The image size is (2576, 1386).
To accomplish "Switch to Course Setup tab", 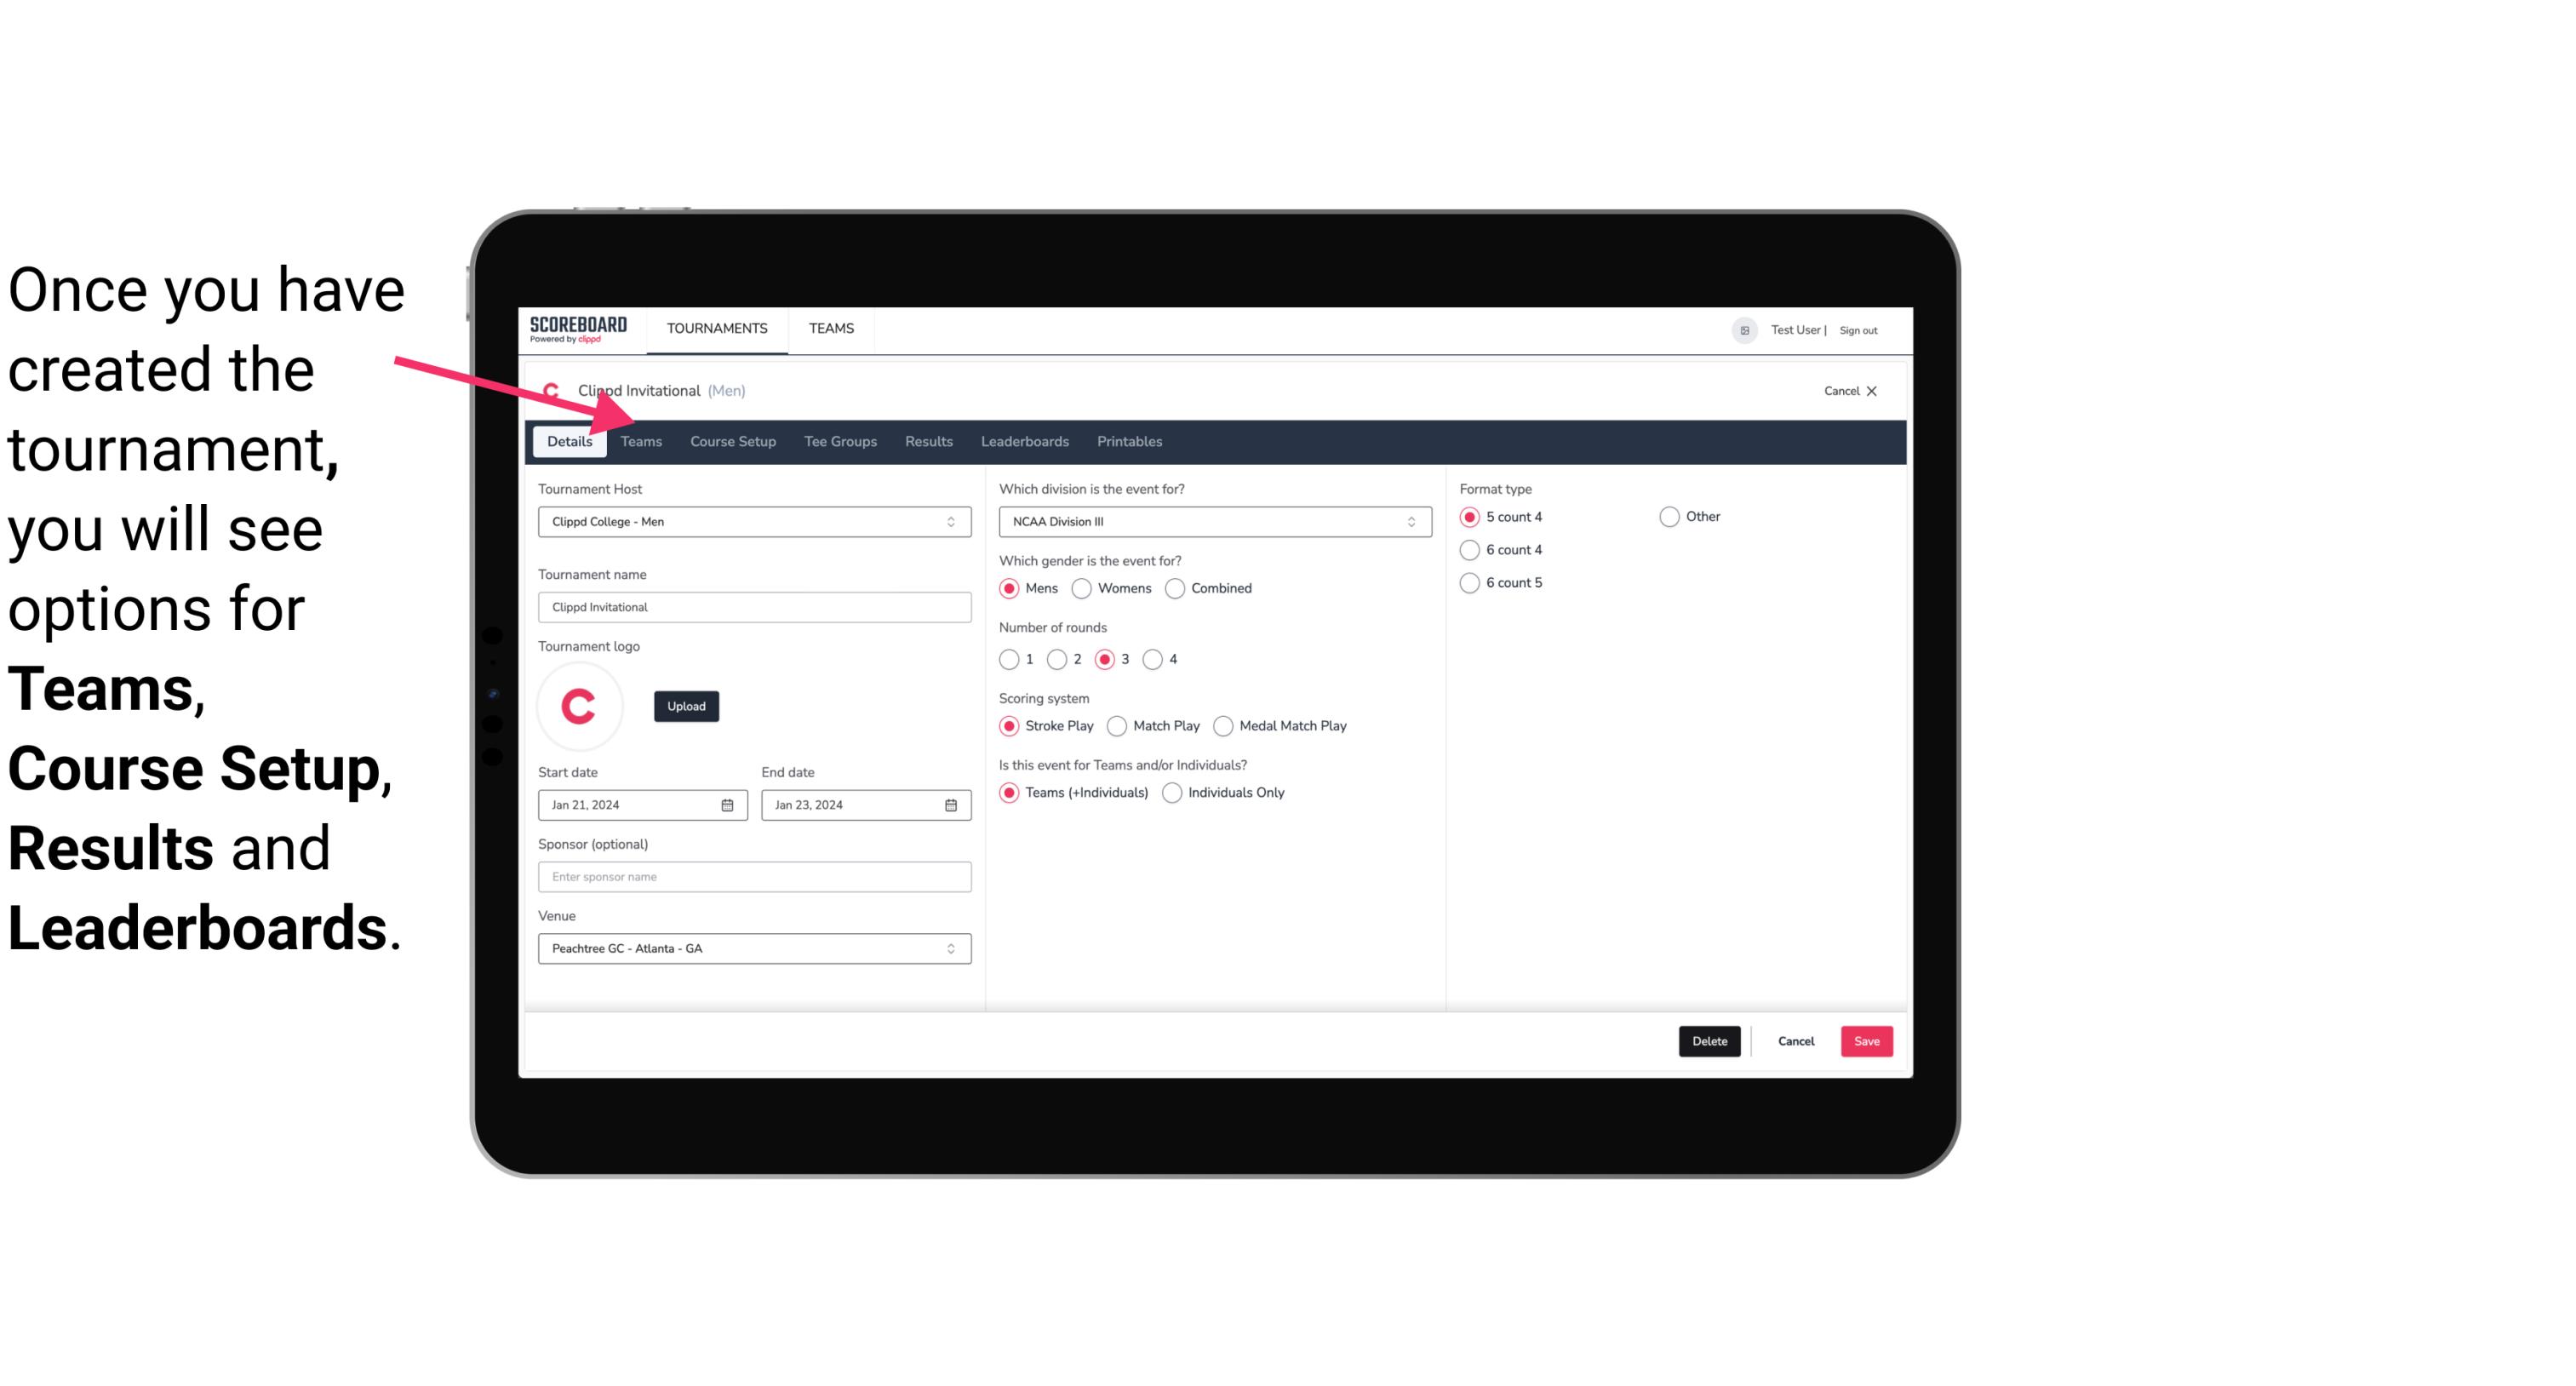I will click(x=732, y=440).
